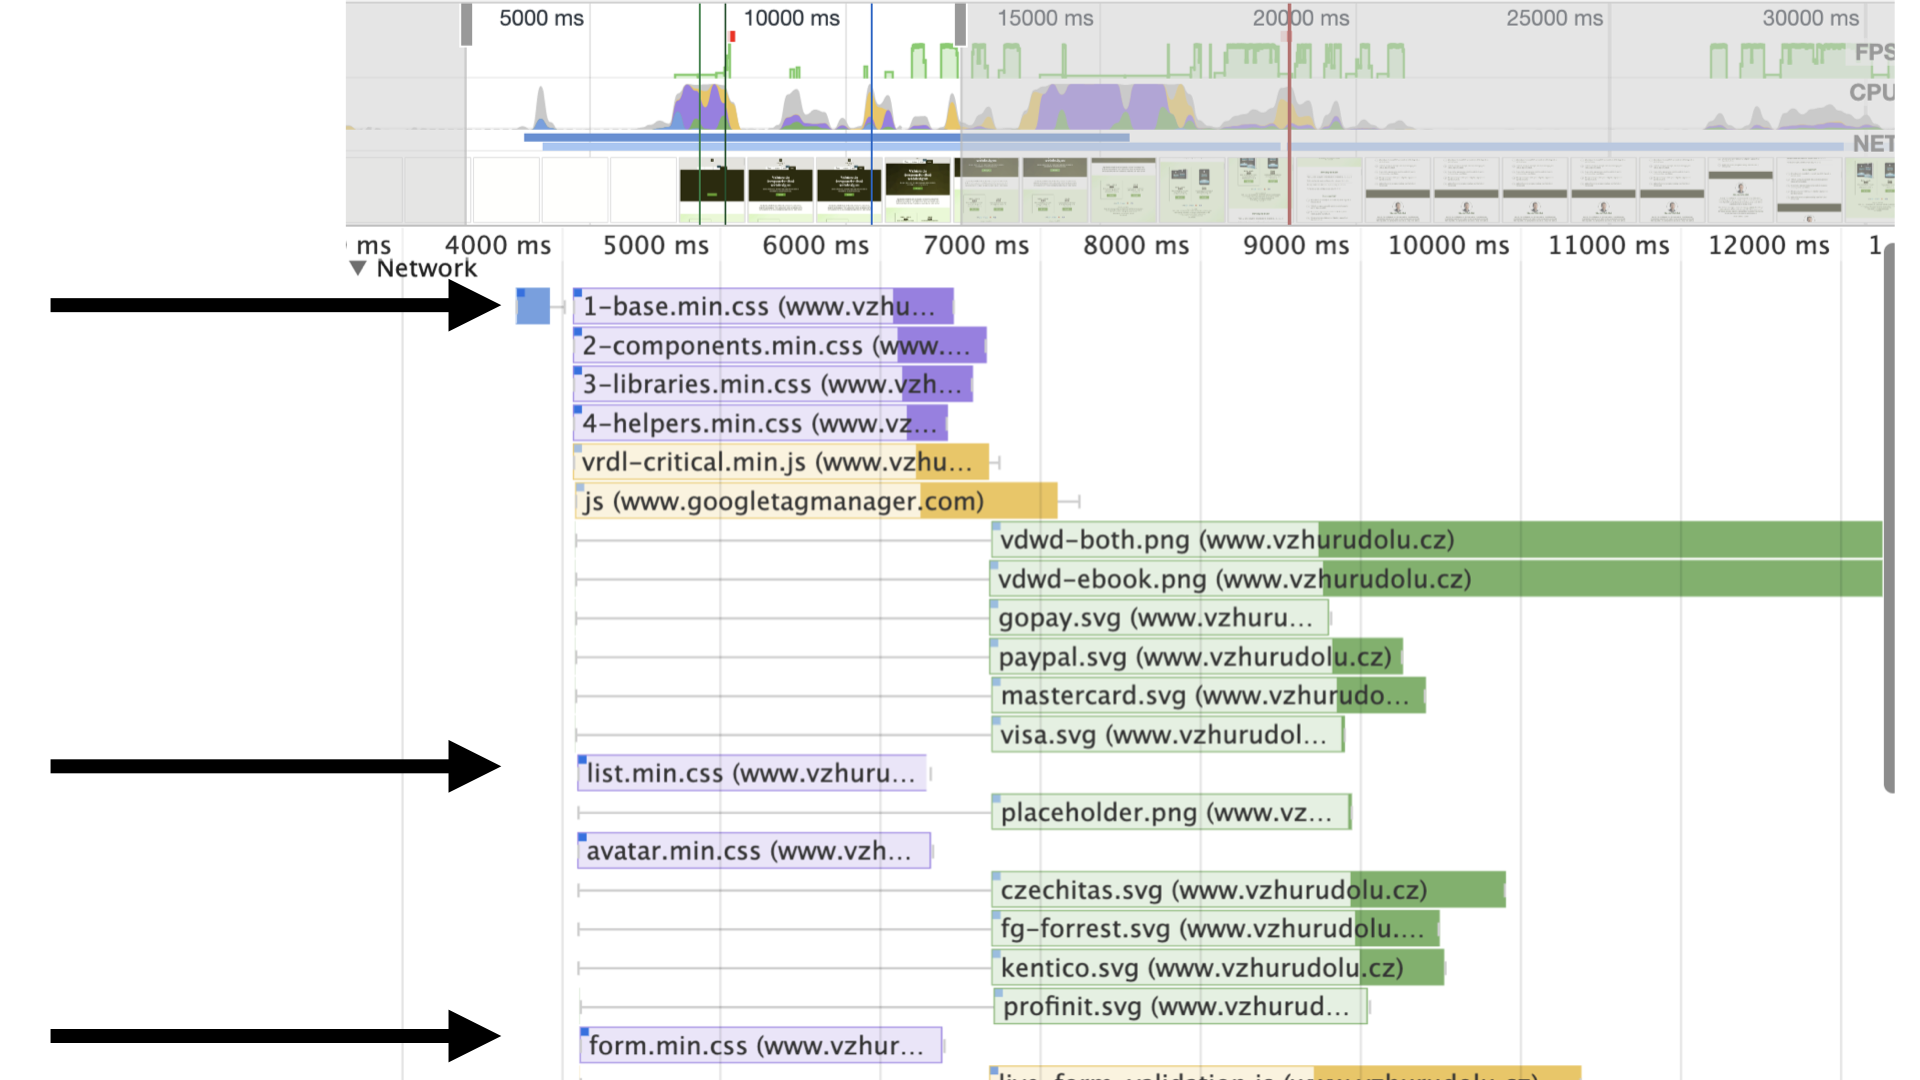Collapse the Network section triangle

click(x=358, y=268)
